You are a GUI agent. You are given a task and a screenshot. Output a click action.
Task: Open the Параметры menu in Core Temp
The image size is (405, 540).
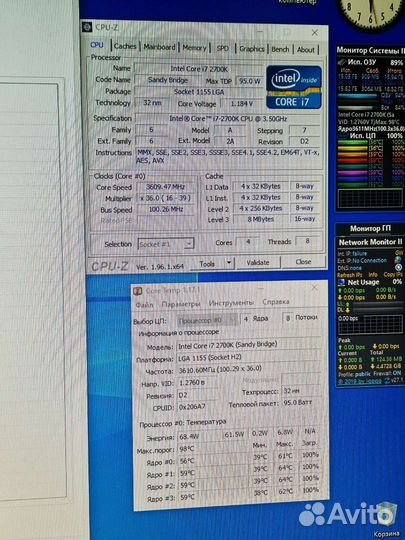click(181, 304)
